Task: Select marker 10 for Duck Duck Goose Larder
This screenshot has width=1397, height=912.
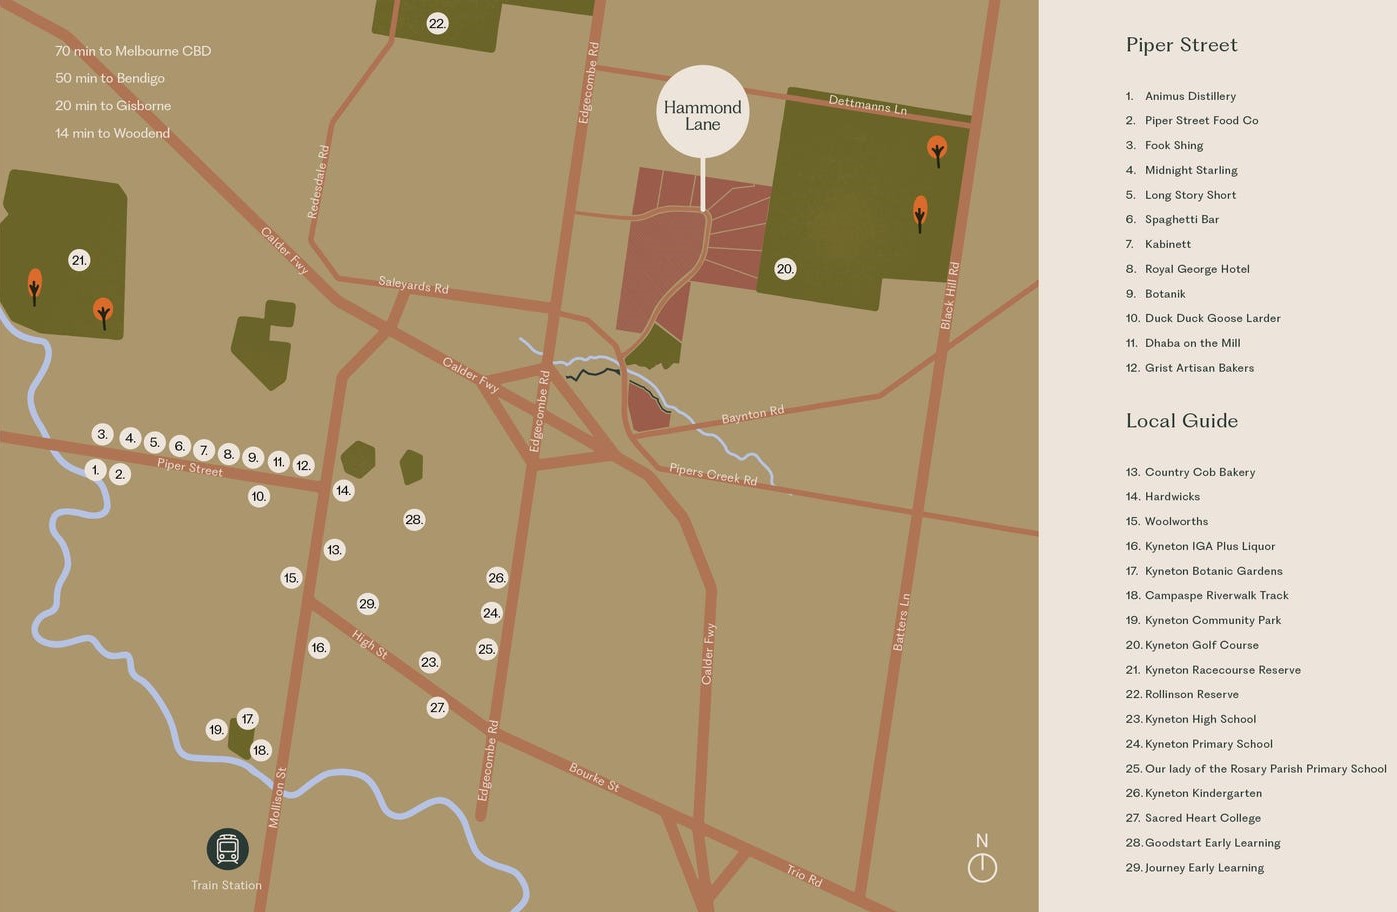Action: (258, 495)
